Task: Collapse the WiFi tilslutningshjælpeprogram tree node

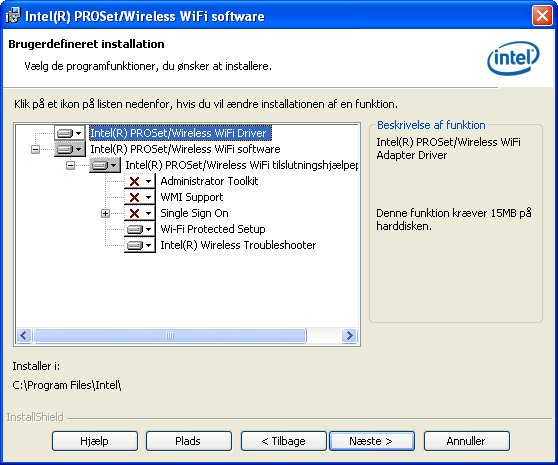Action: [70, 165]
